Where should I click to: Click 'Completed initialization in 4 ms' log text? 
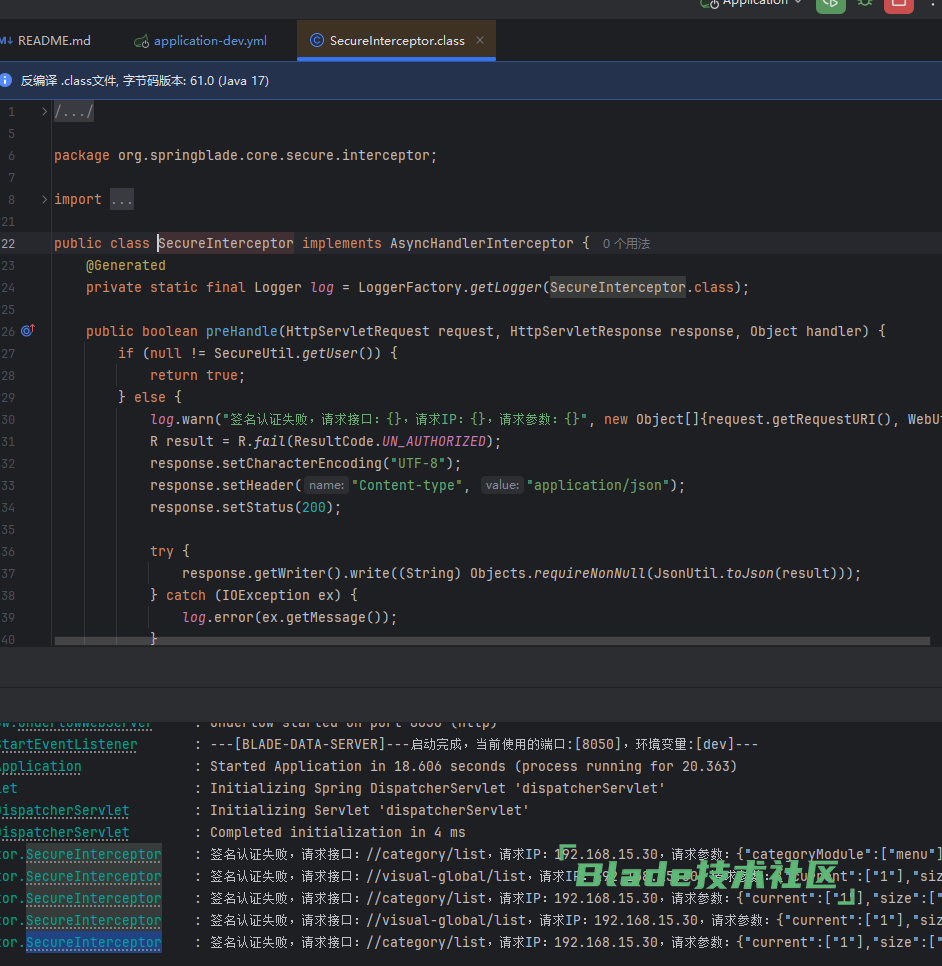click(338, 832)
